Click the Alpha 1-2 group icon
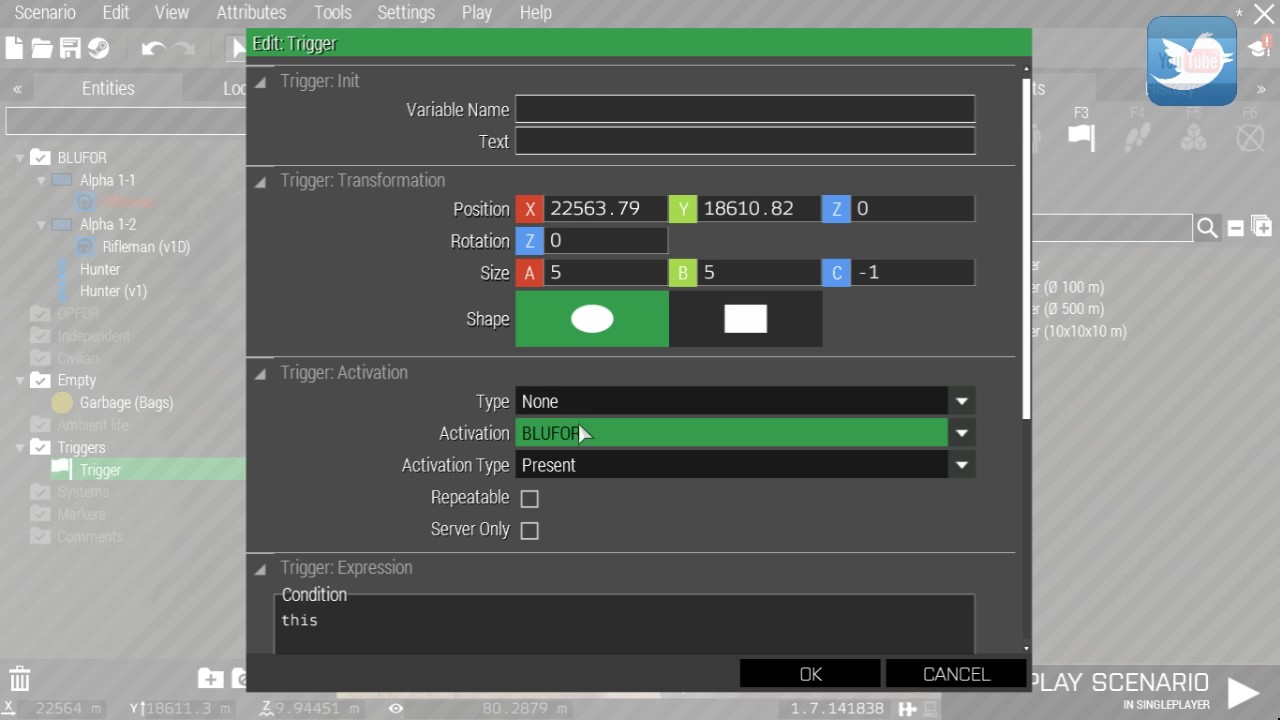Image resolution: width=1280 pixels, height=720 pixels. (x=62, y=224)
